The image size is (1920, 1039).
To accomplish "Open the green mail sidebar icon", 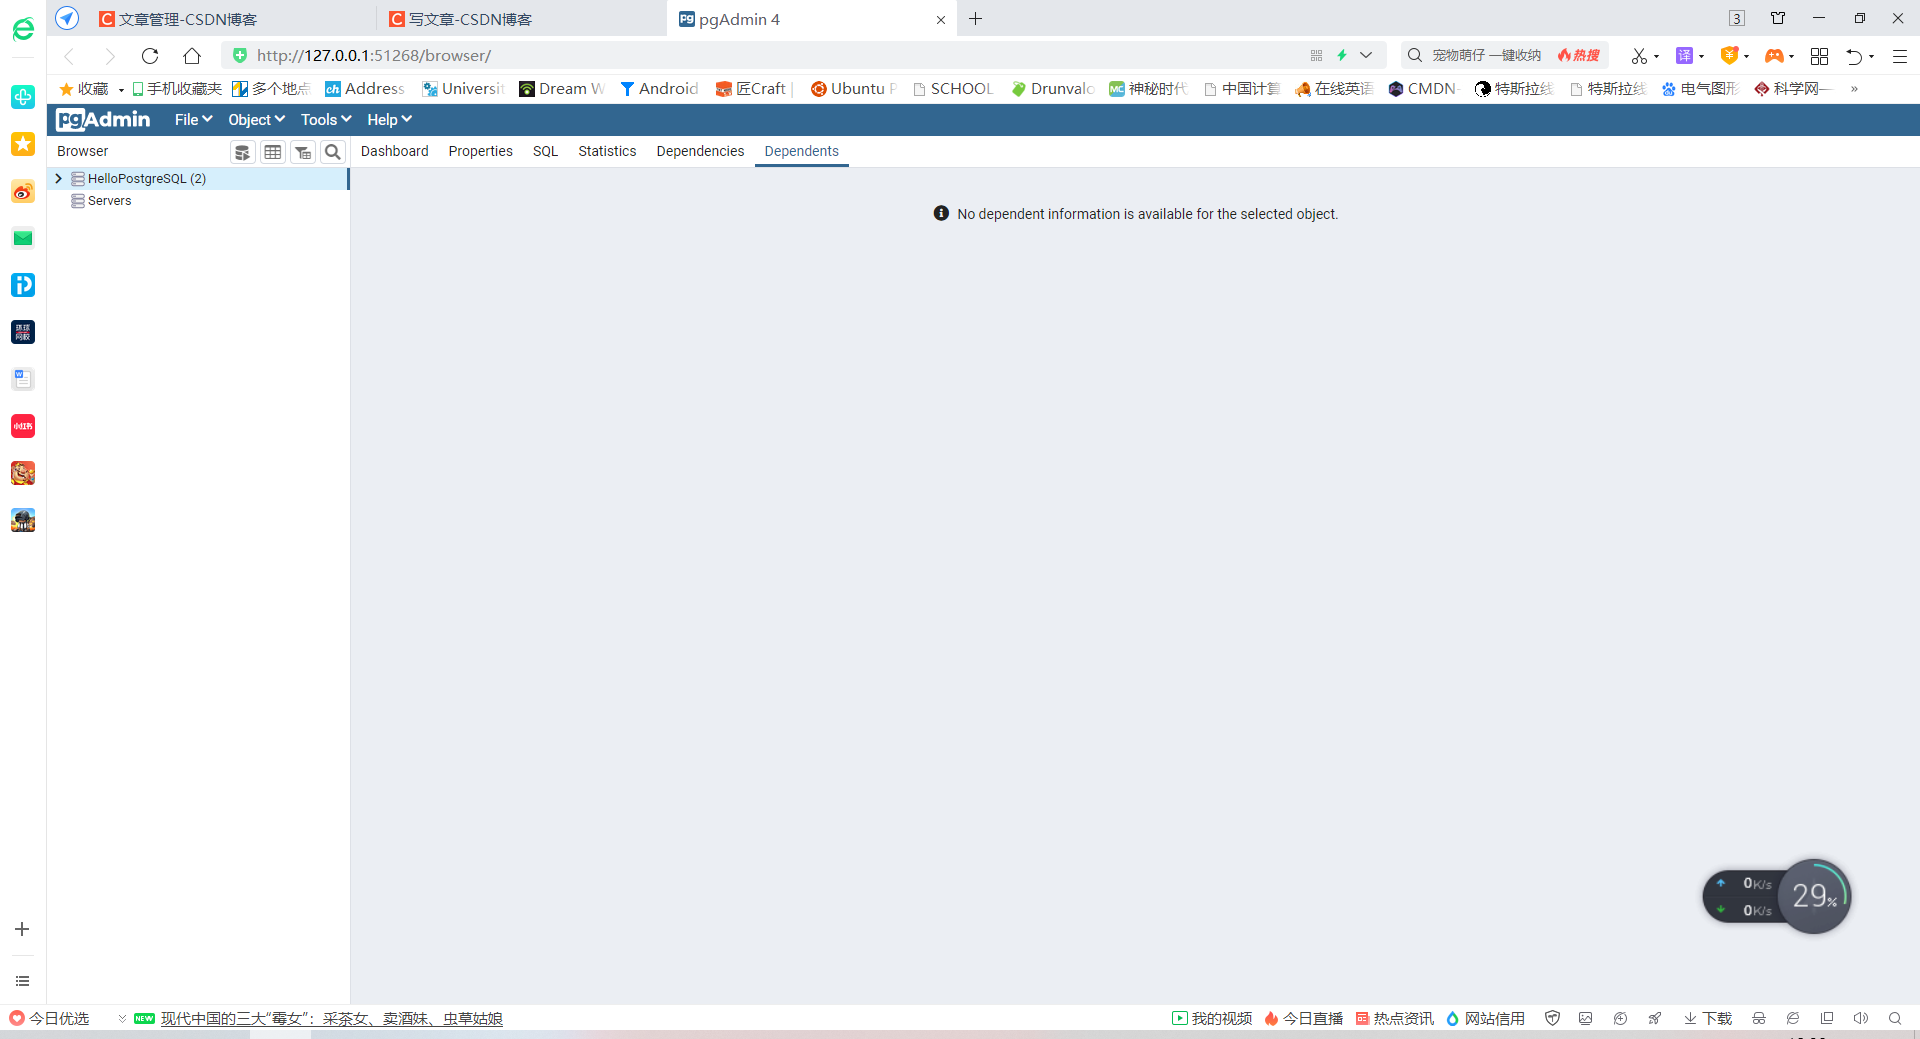I will pyautogui.click(x=23, y=238).
